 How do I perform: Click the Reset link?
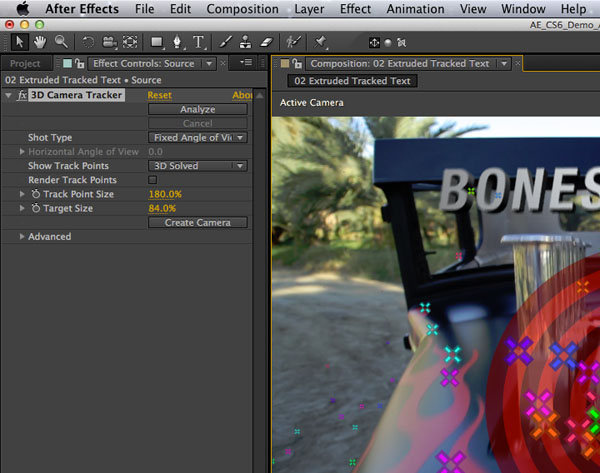pyautogui.click(x=160, y=95)
